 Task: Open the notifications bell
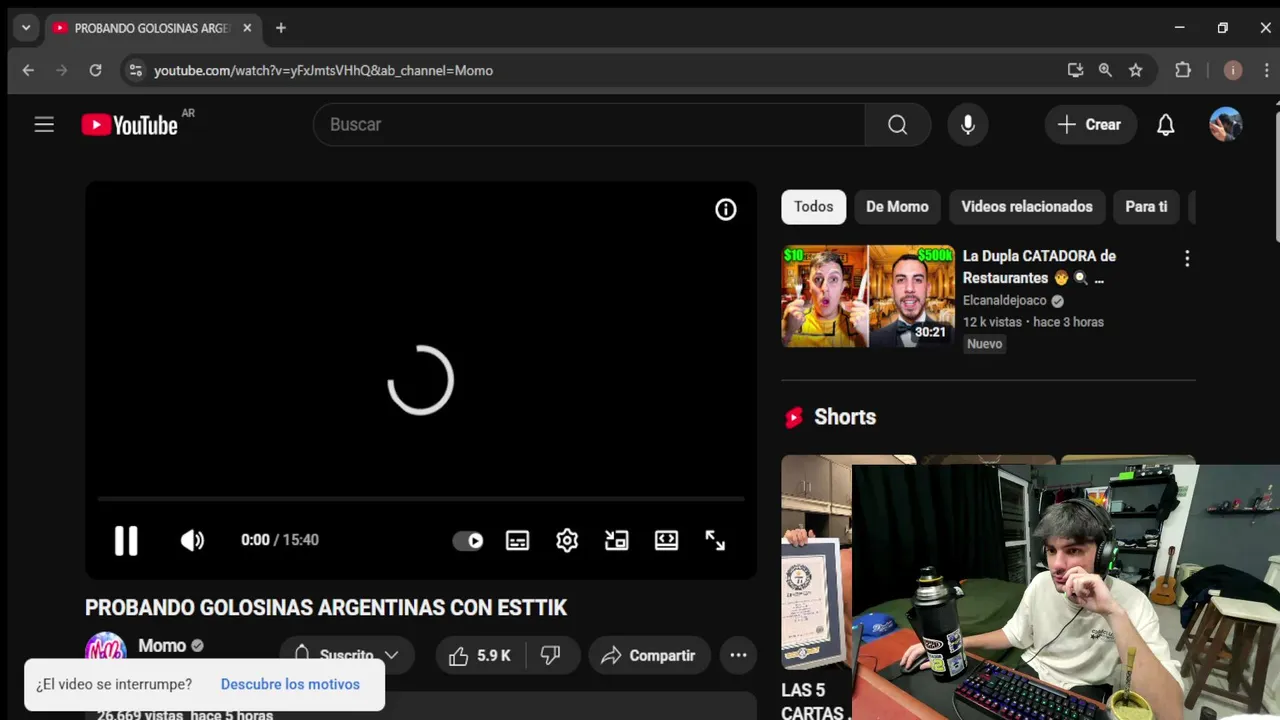pos(1166,125)
